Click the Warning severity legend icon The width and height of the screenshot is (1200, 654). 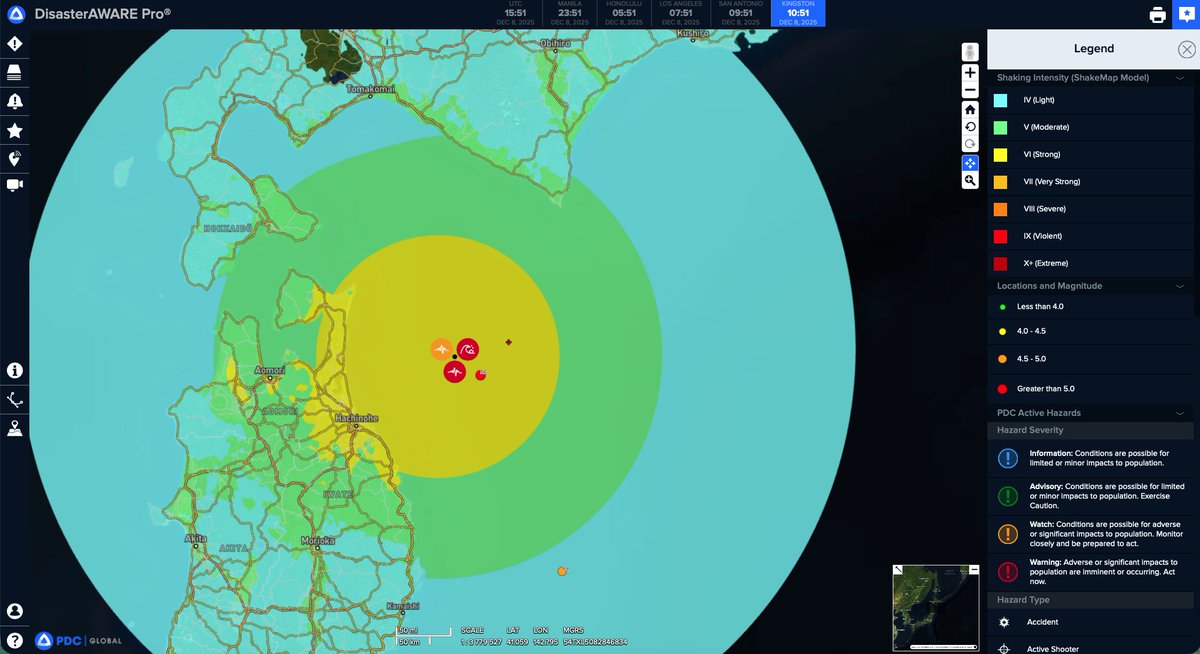coord(1008,573)
